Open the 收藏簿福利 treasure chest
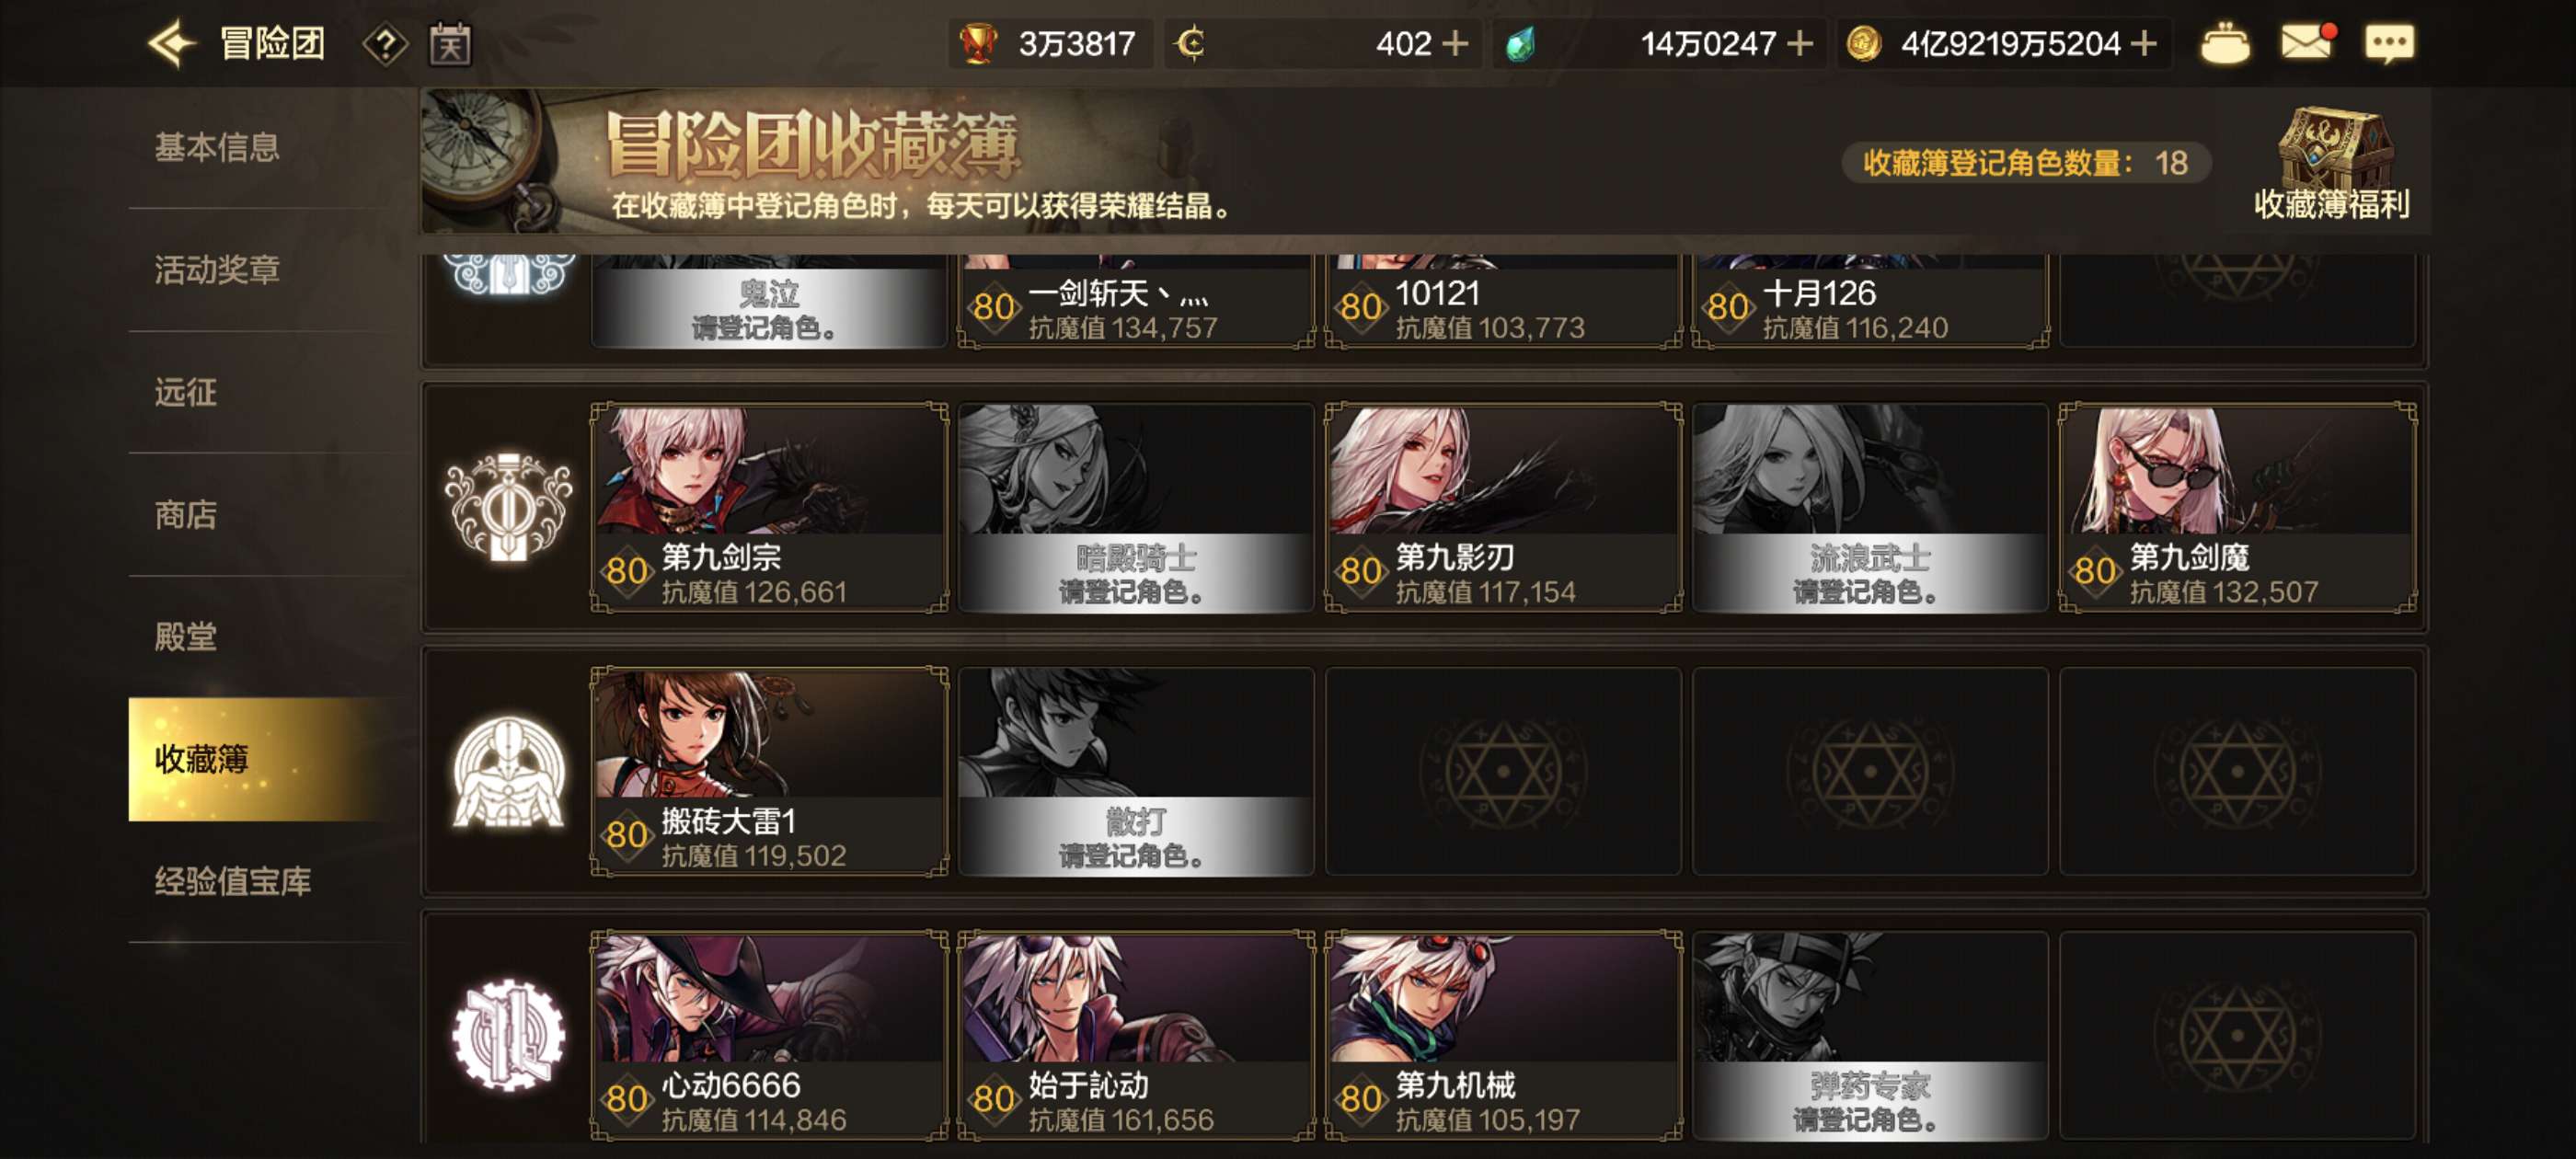 [2333, 165]
